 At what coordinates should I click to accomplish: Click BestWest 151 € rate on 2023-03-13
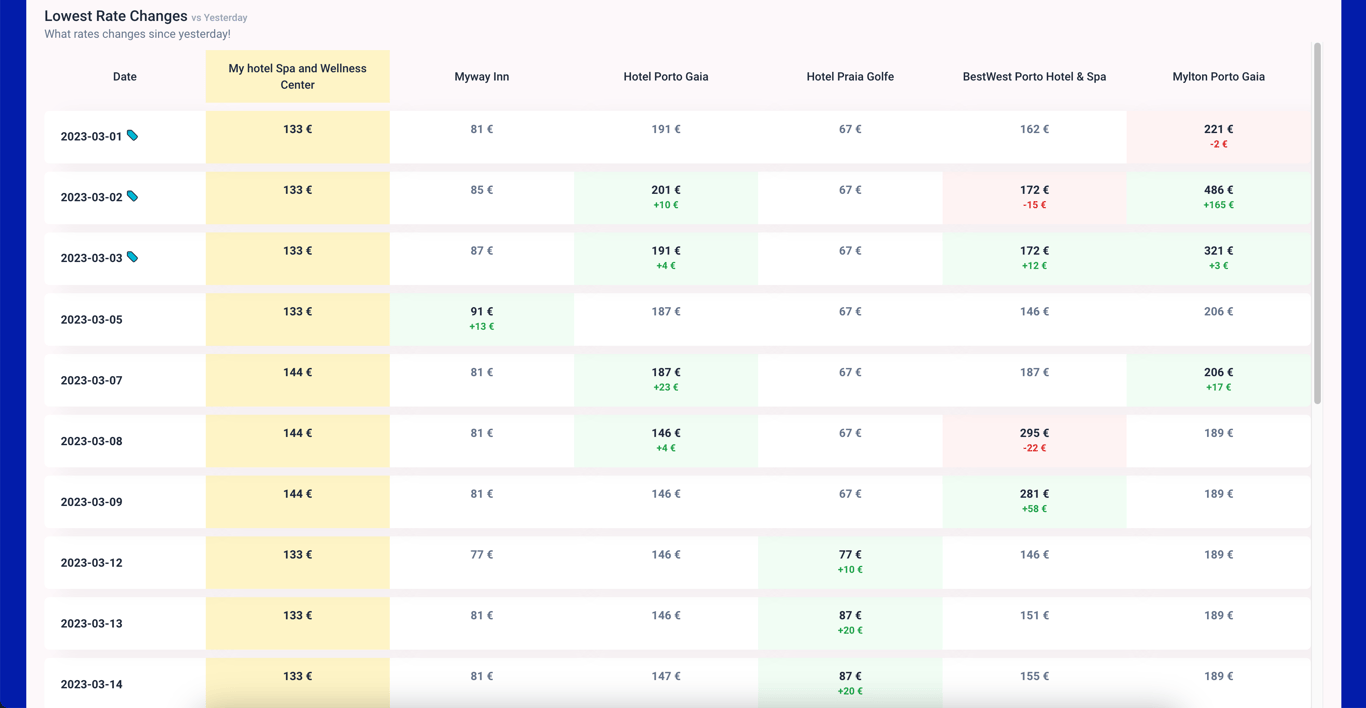[x=1034, y=616]
